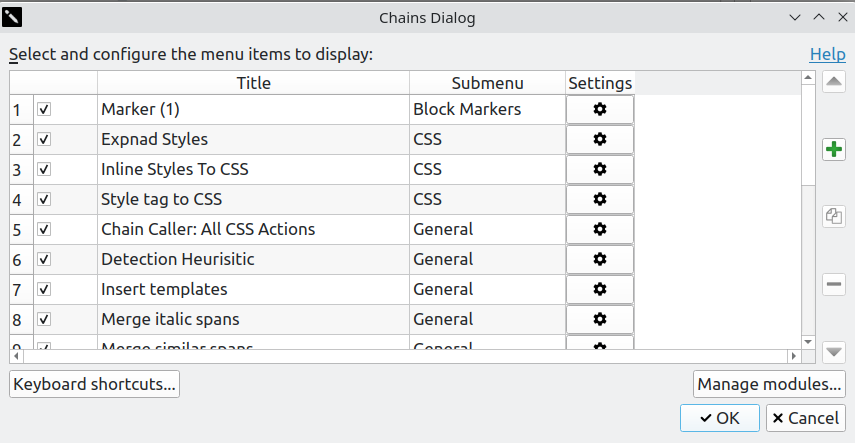855x443 pixels.
Task: Move chain up with the up arrow
Action: coord(834,83)
